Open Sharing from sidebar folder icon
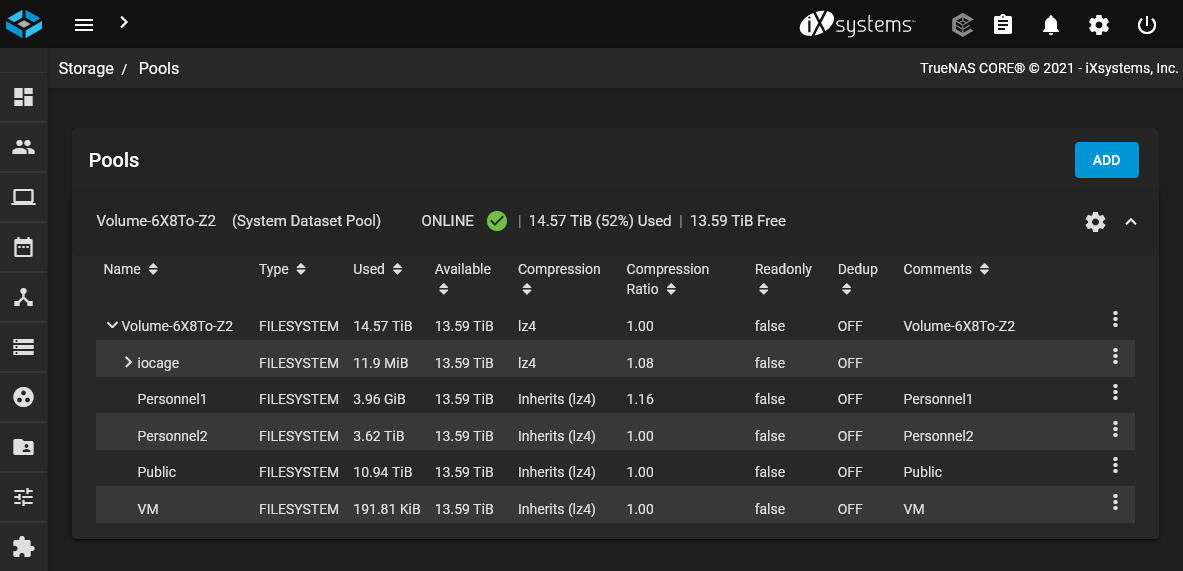This screenshot has height=571, width=1183. (23, 447)
